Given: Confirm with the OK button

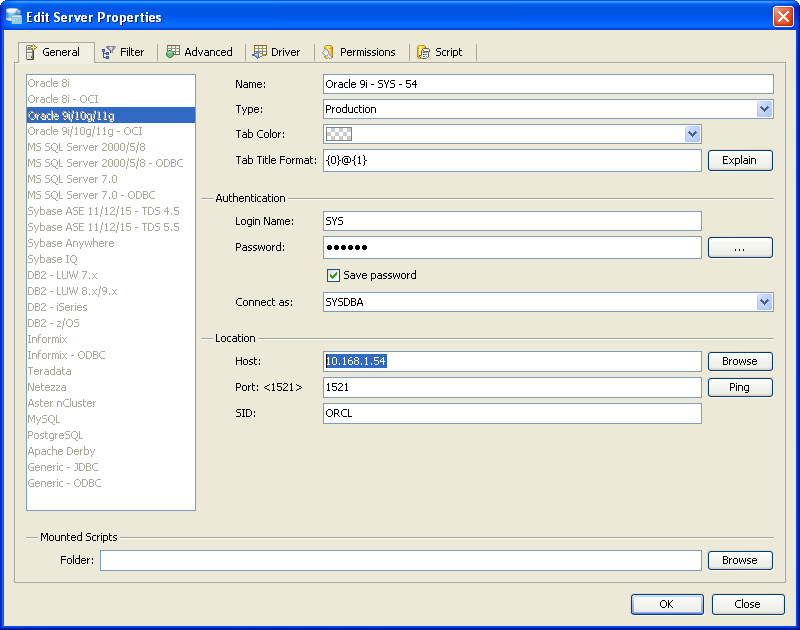Looking at the screenshot, I should point(667,604).
